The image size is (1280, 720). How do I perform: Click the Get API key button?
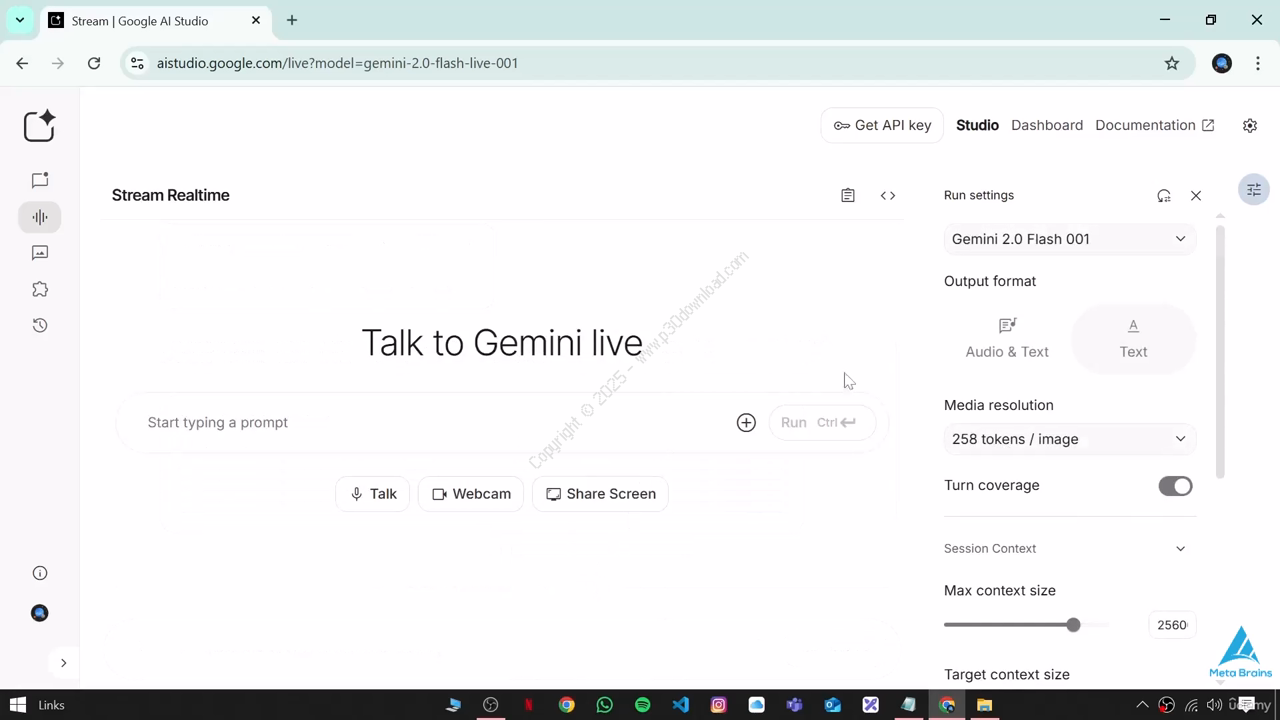(x=882, y=125)
